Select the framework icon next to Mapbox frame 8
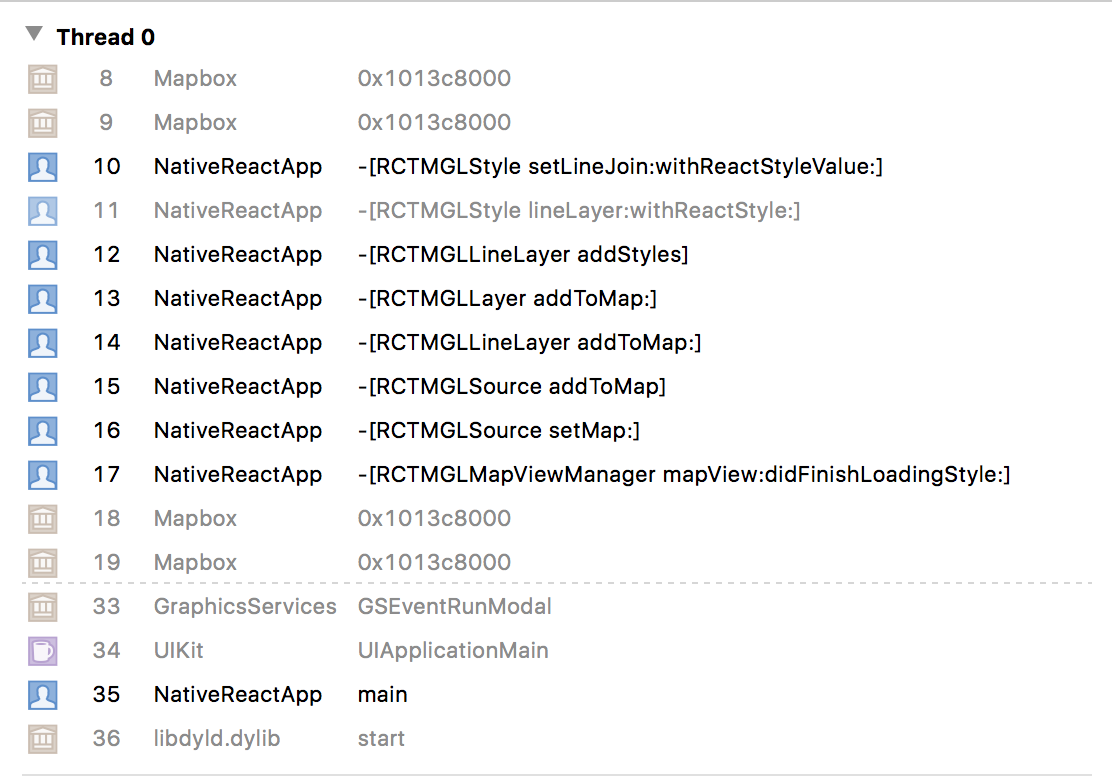Viewport: 1112px width, 776px height. (42, 78)
